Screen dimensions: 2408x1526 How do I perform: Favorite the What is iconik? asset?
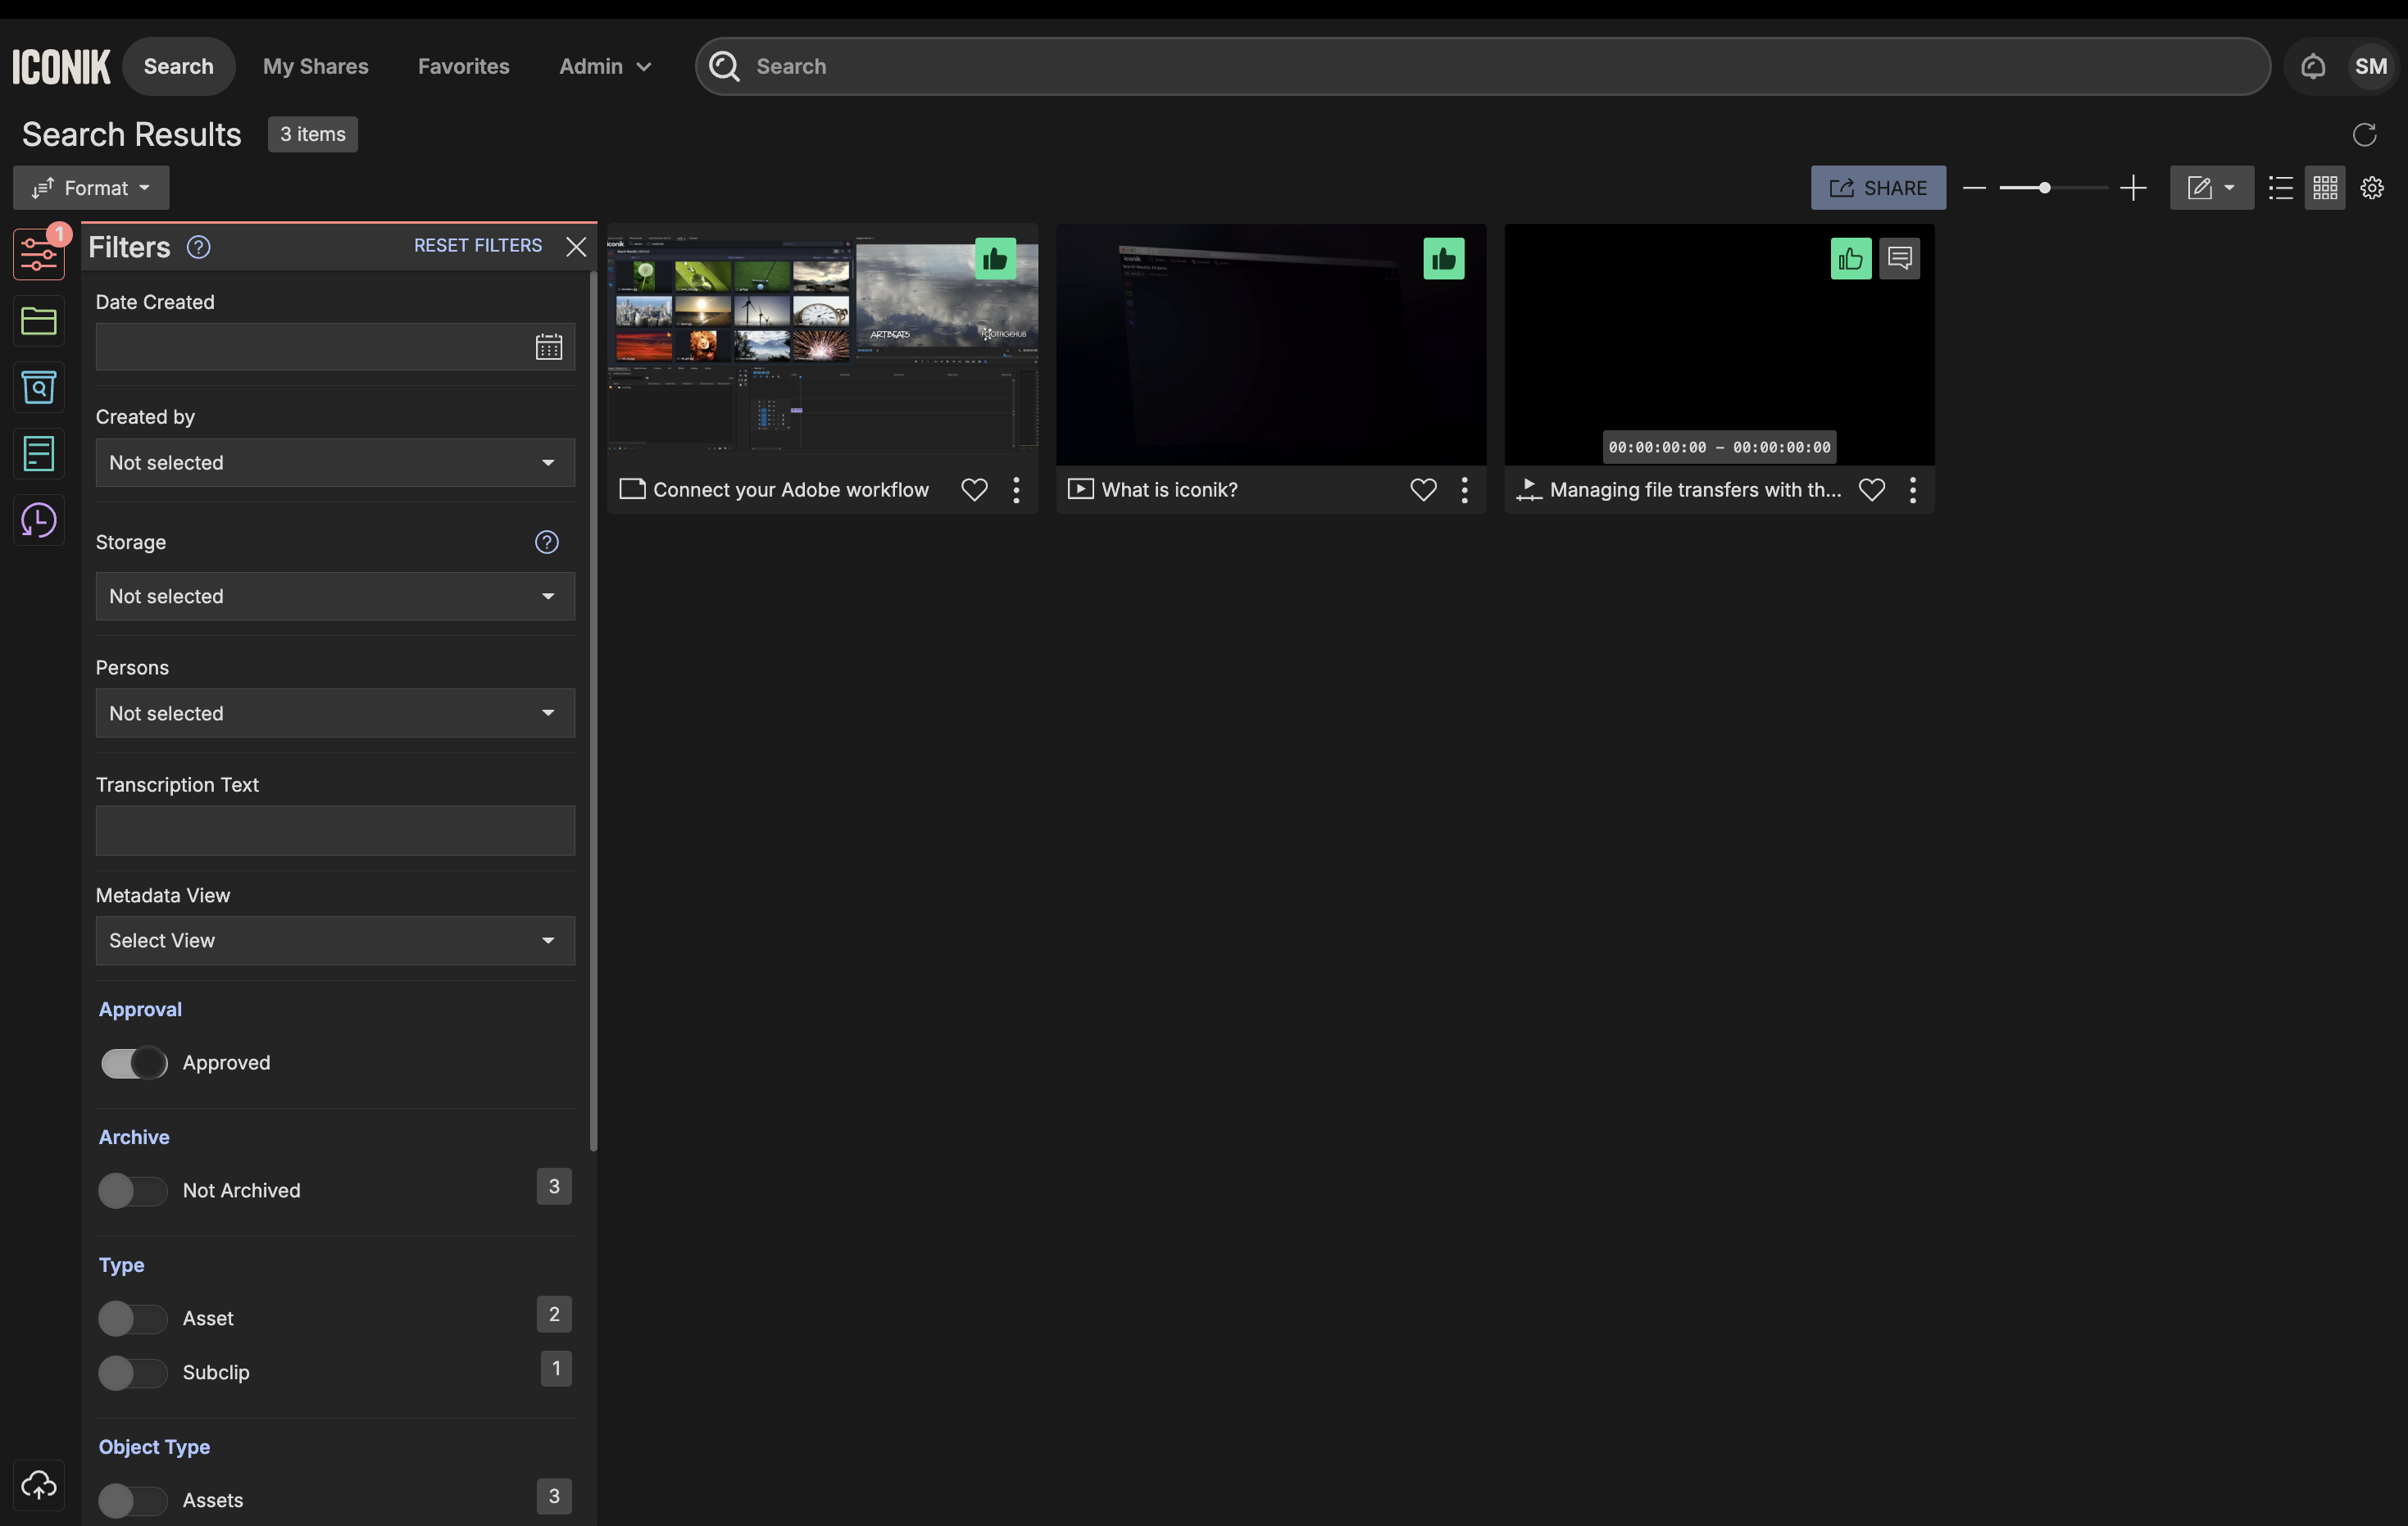[1422, 490]
